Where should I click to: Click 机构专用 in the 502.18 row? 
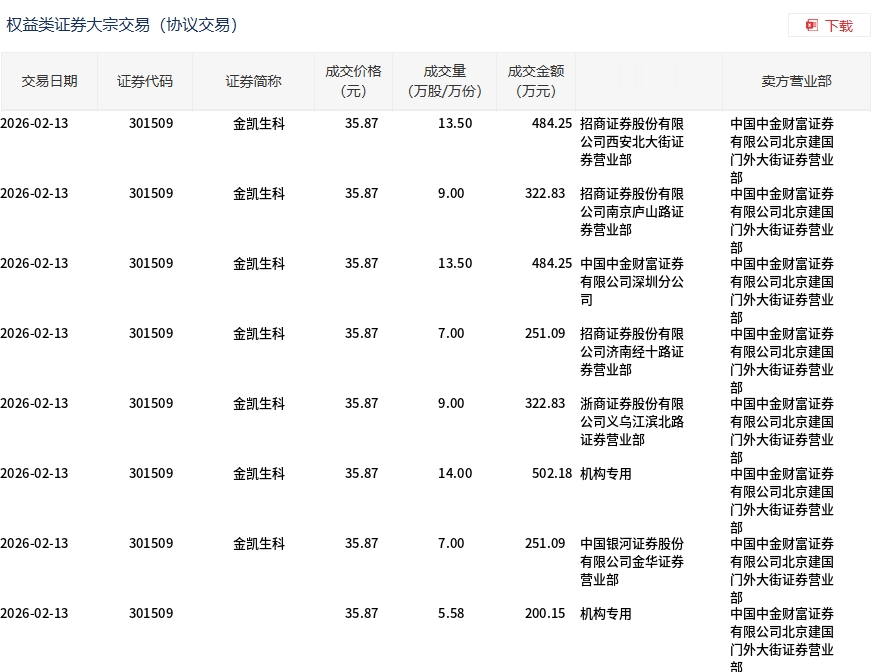point(606,474)
